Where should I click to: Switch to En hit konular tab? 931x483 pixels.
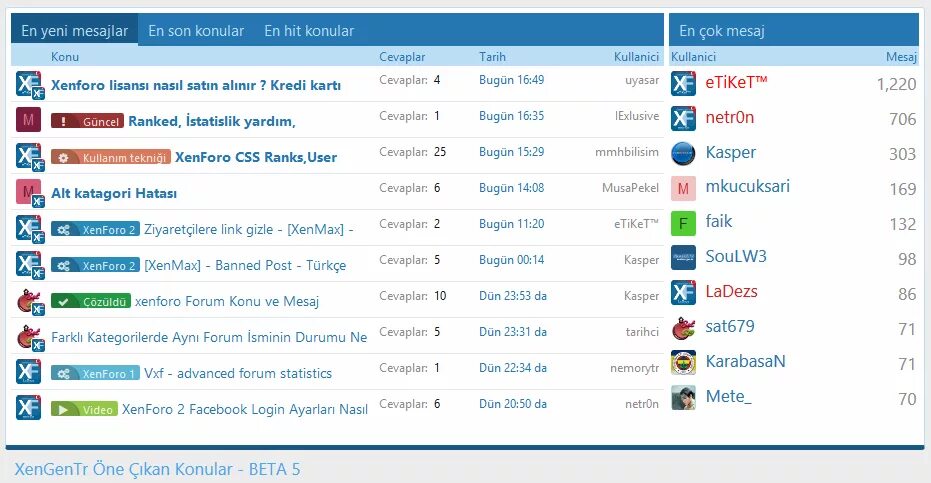(x=309, y=31)
